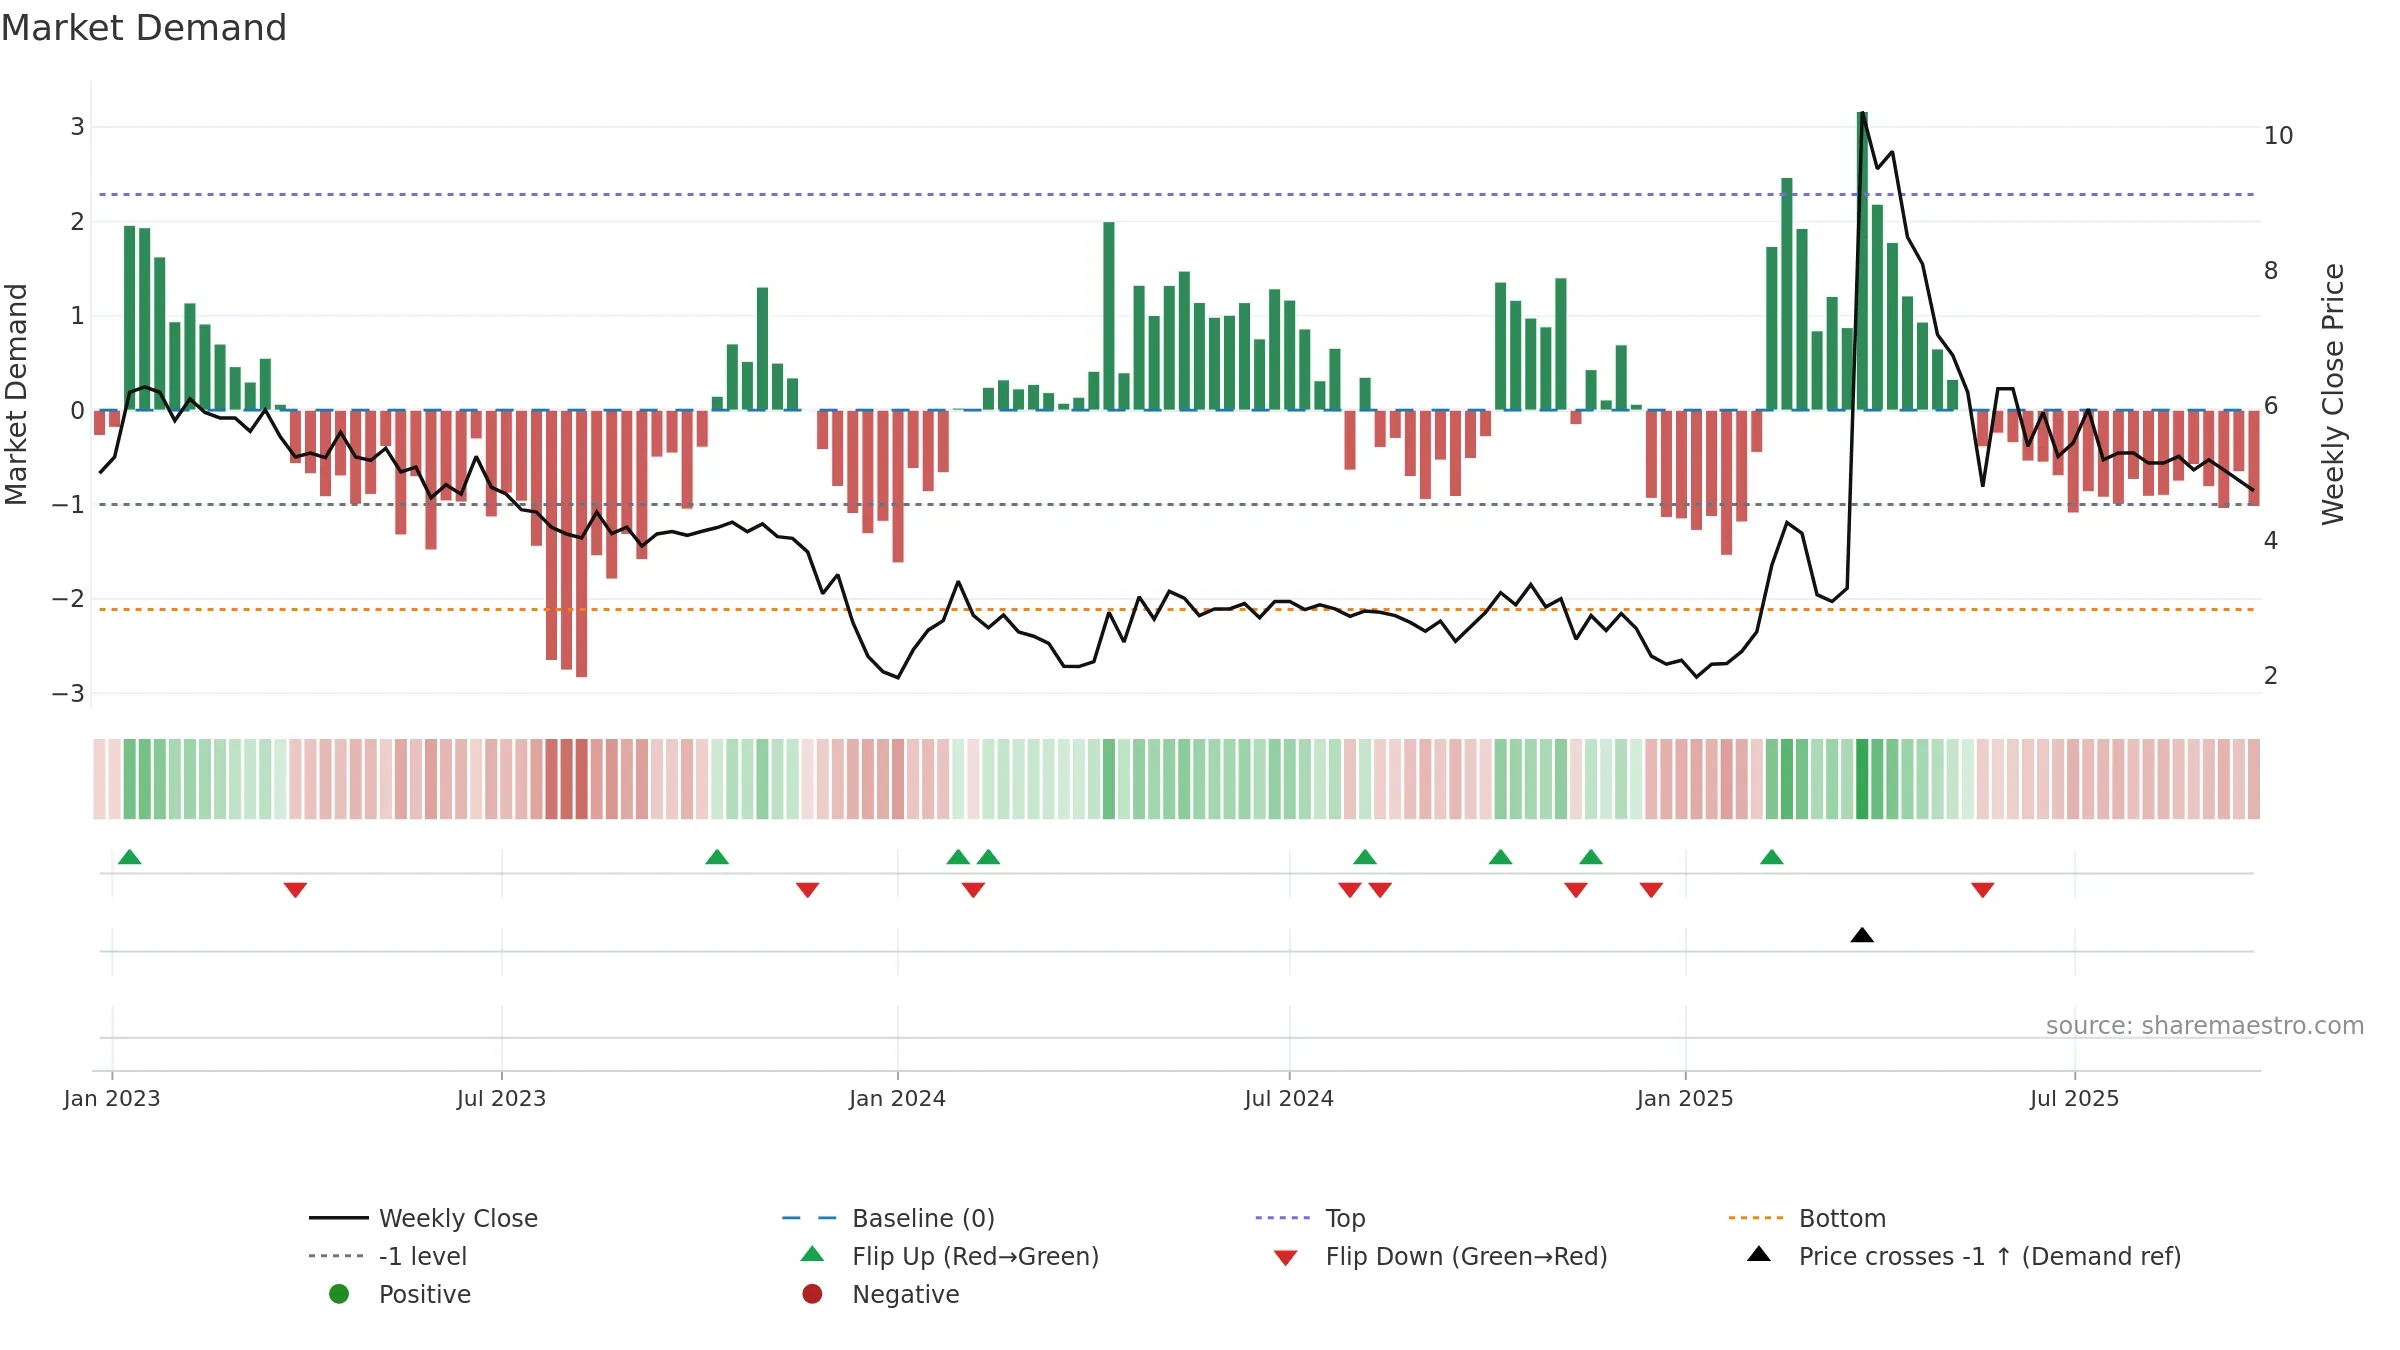Click the rotated Market Demand axis label
2400x1350 pixels.
[16, 394]
